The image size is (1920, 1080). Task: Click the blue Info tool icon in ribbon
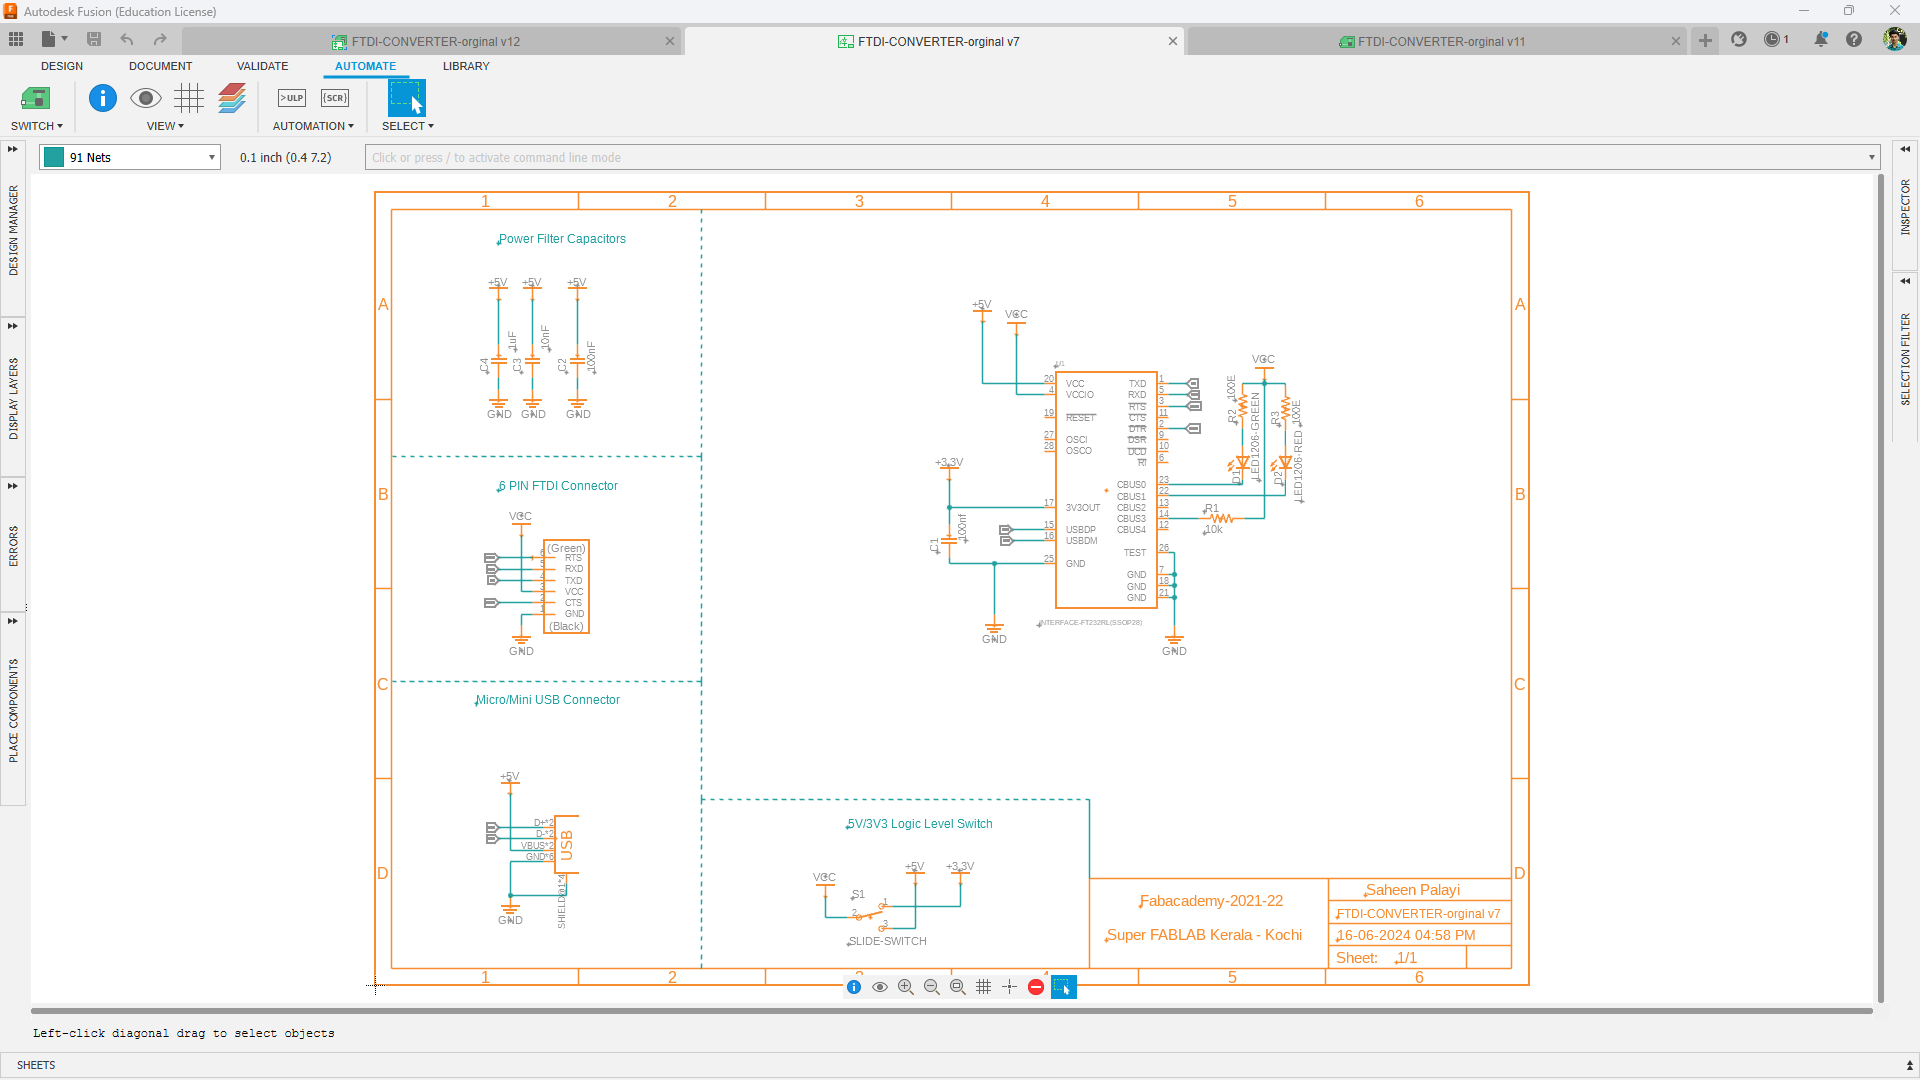(102, 98)
